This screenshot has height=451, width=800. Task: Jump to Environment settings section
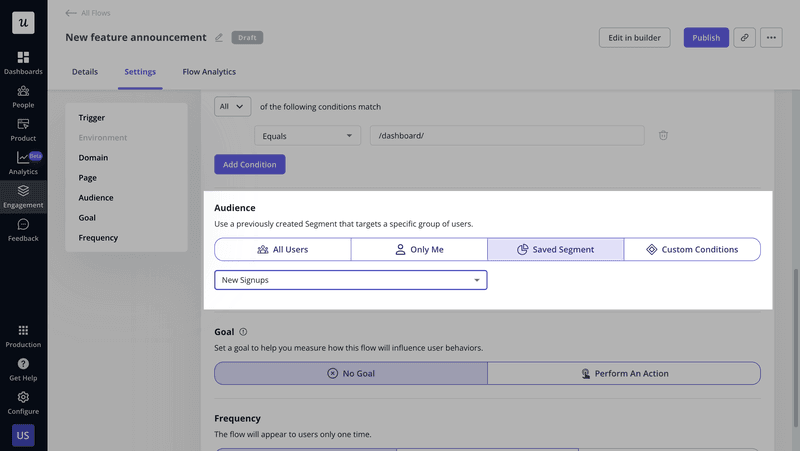(x=103, y=138)
